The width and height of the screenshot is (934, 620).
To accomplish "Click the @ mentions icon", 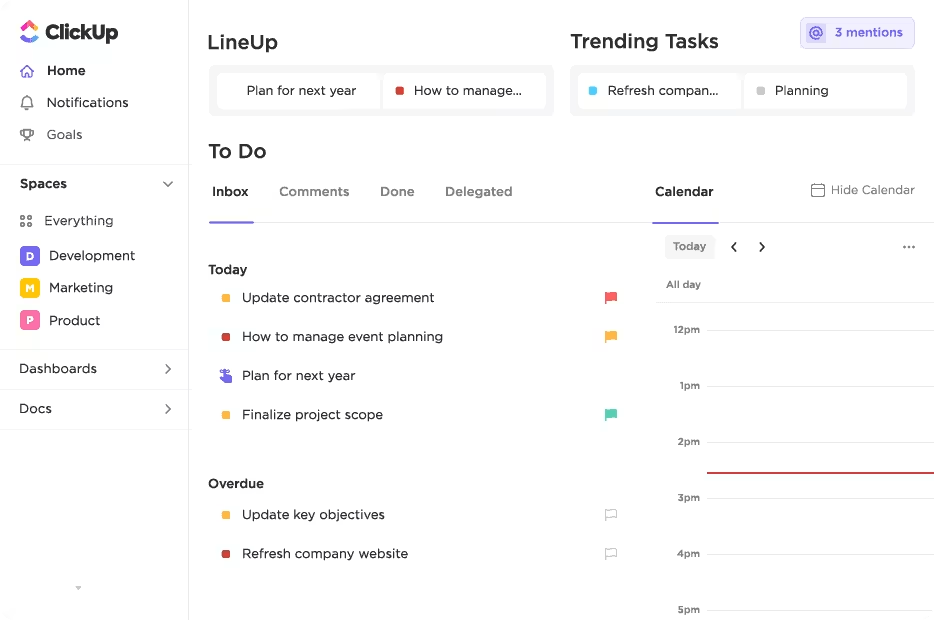I will [816, 33].
